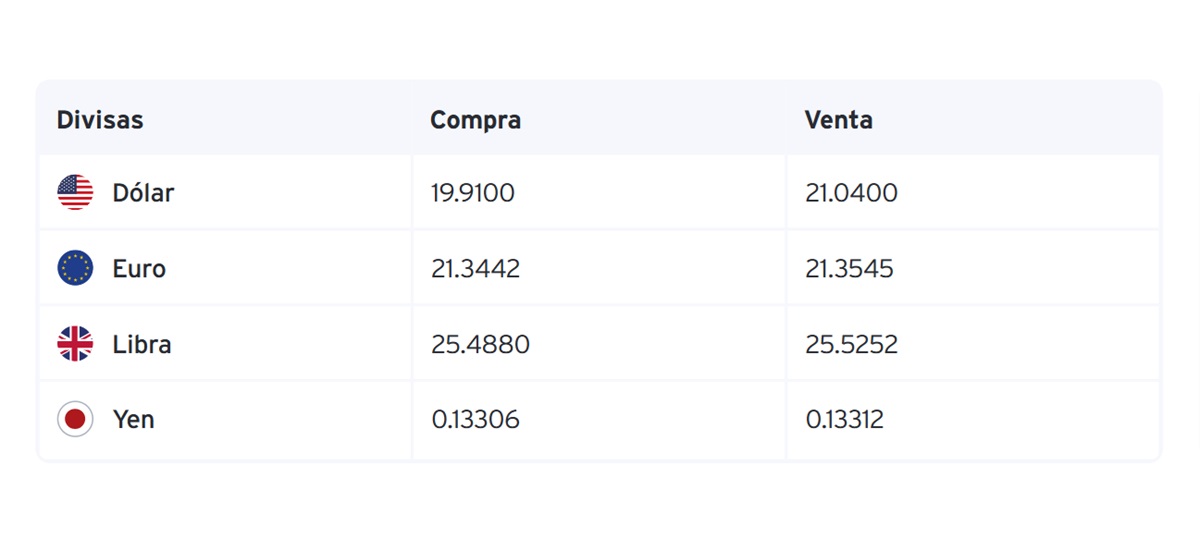1200x551 pixels.
Task: Click the US flag icon
Action: click(75, 192)
